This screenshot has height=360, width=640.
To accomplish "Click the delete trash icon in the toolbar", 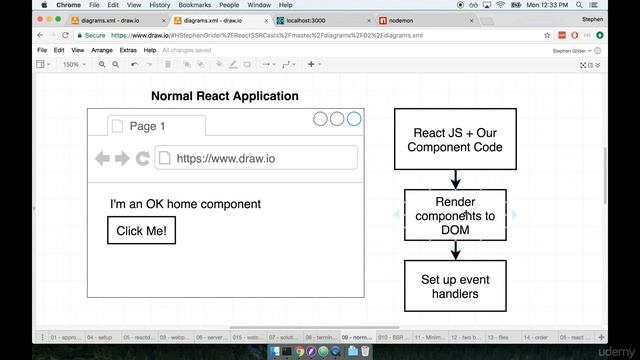I will click(x=168, y=64).
